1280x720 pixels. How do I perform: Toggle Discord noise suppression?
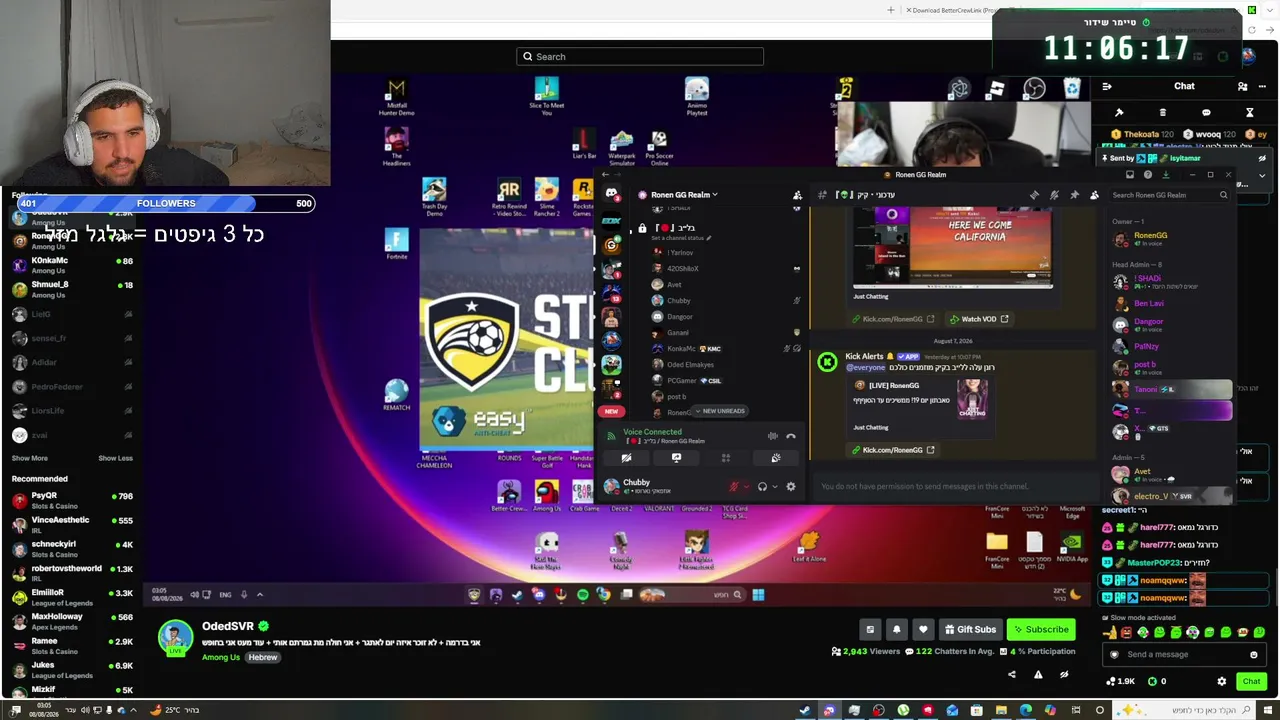tap(773, 436)
